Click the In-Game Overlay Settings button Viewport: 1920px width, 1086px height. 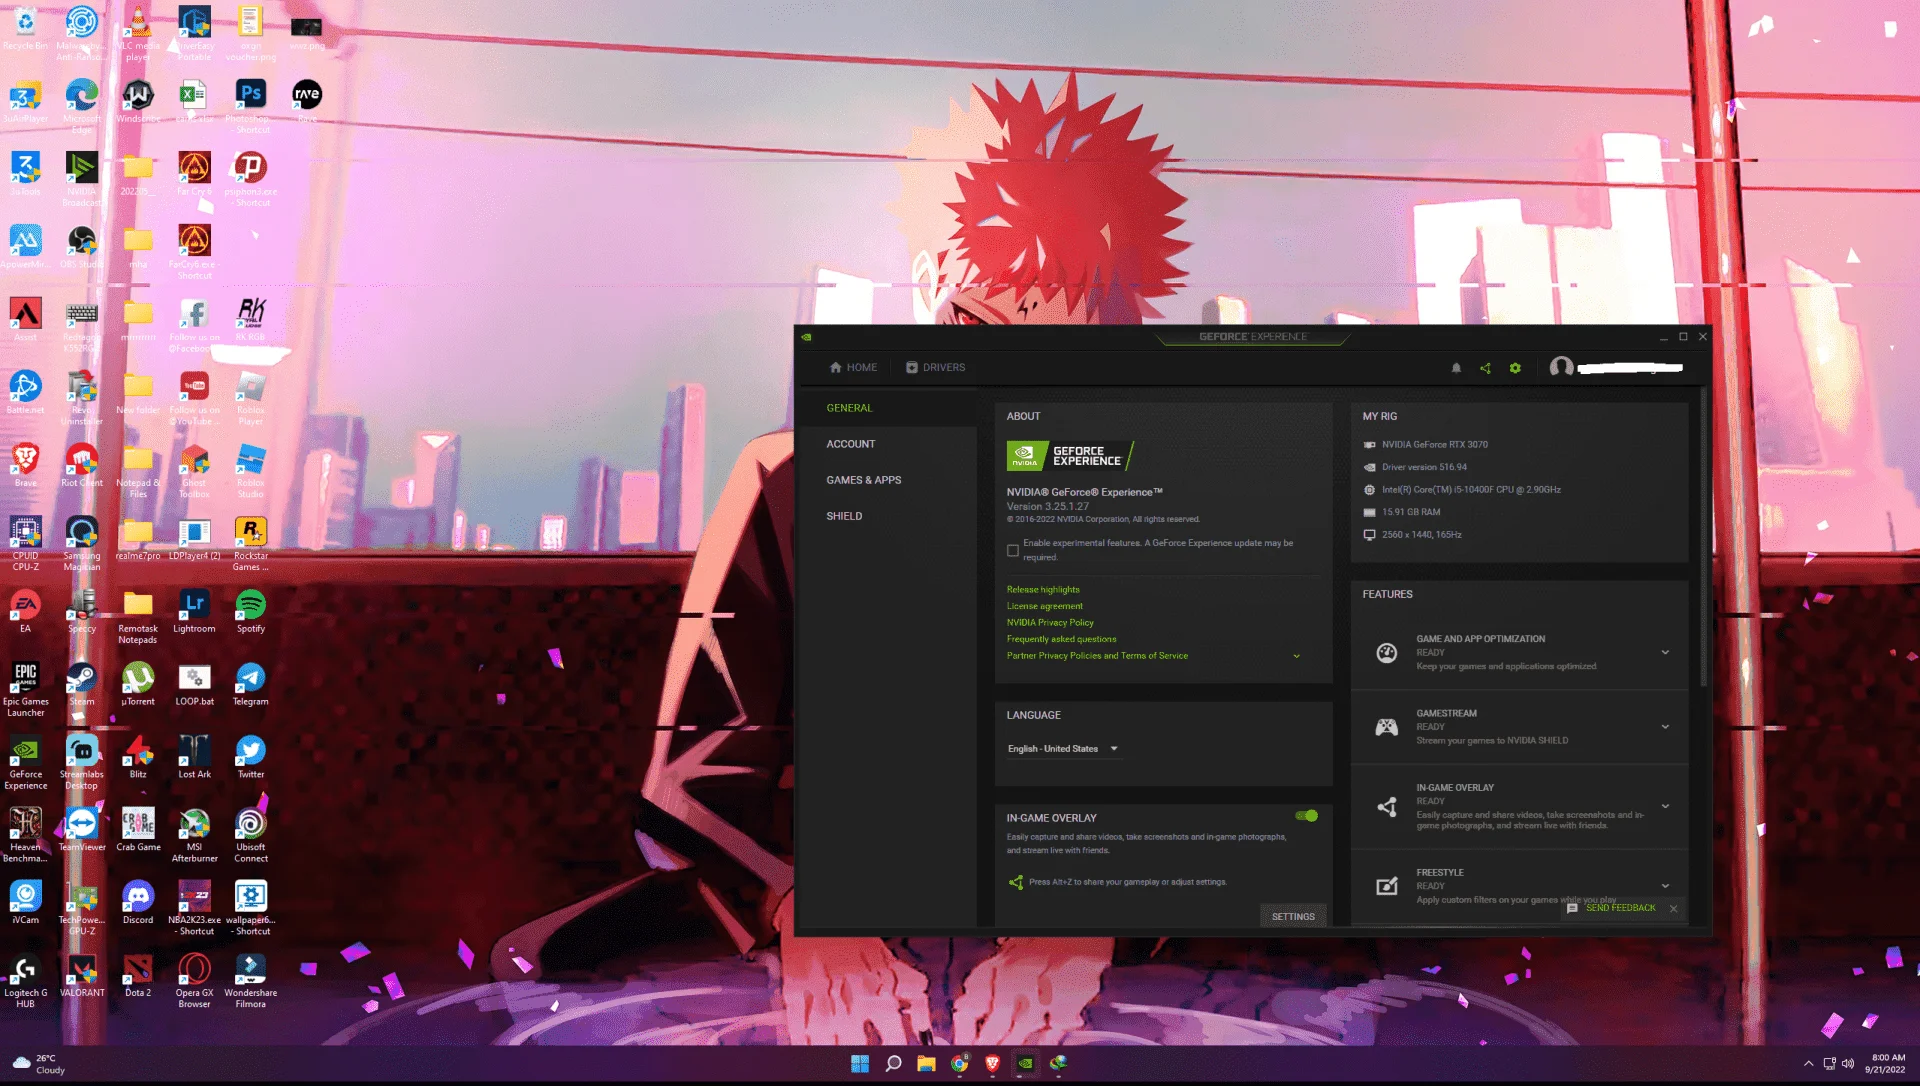coord(1293,916)
